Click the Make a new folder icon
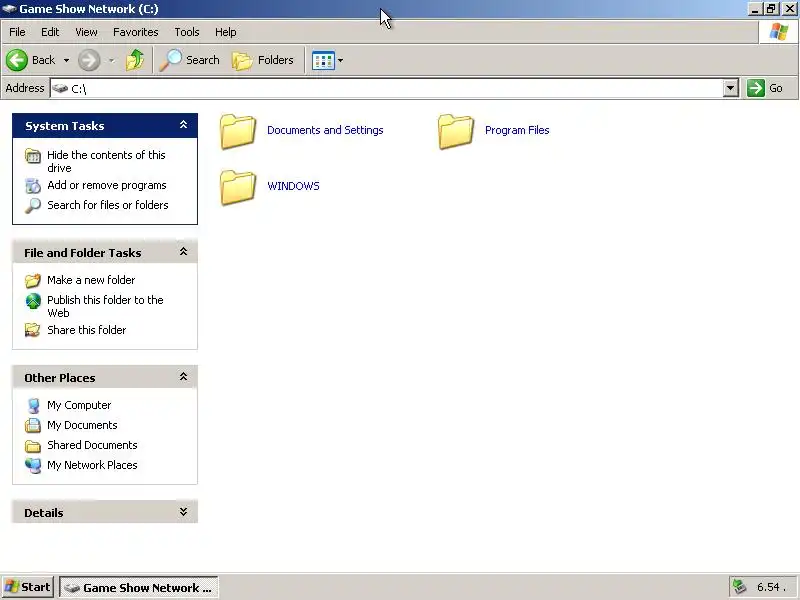 click(33, 281)
